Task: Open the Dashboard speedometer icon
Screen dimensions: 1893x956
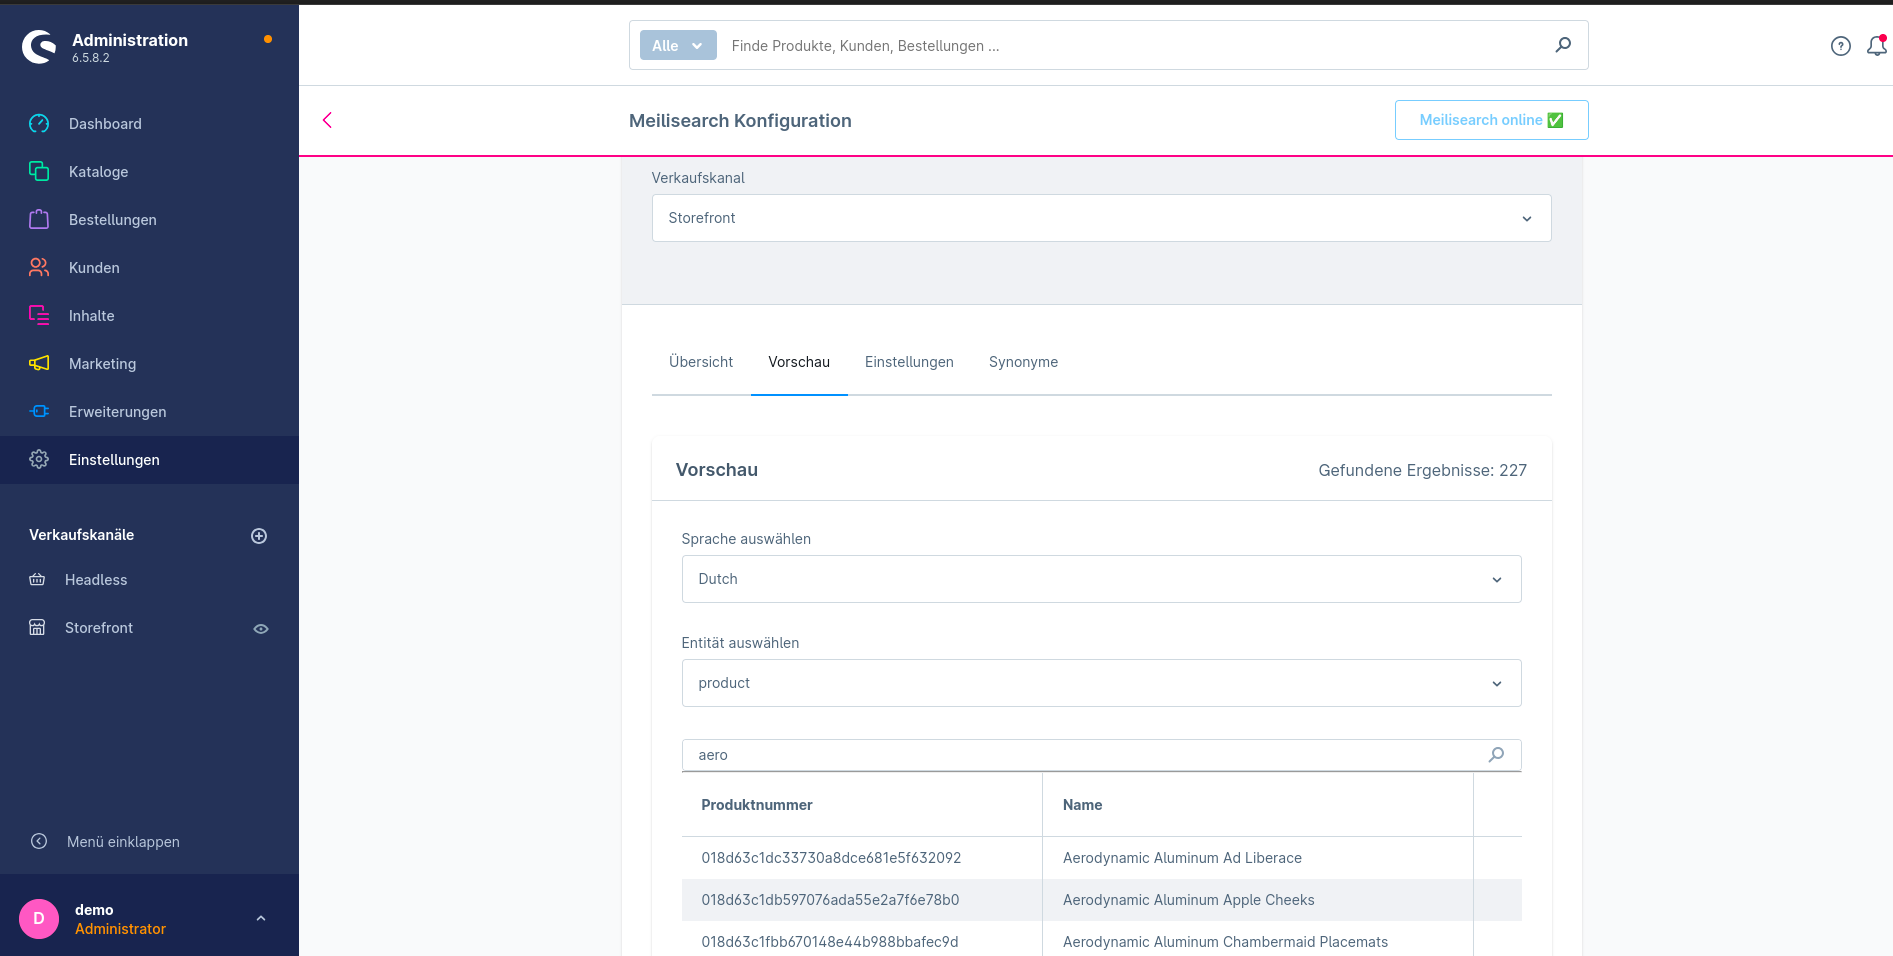Action: click(x=39, y=124)
